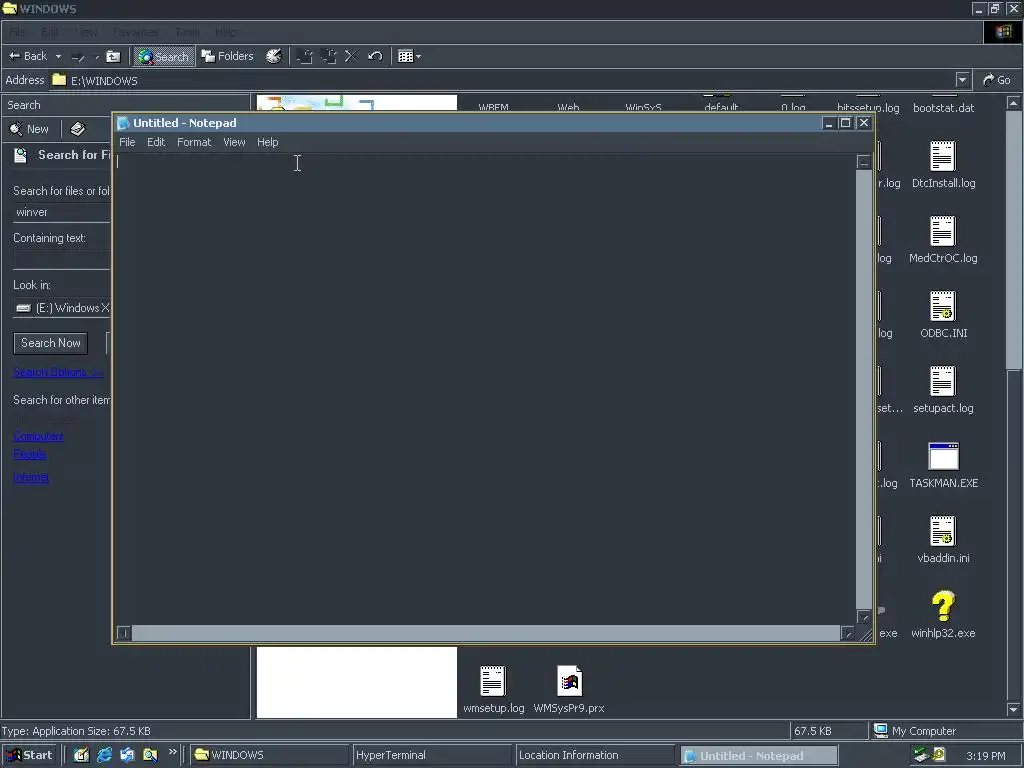
Task: Open the Look in drive combo box
Action: [x=62, y=308]
